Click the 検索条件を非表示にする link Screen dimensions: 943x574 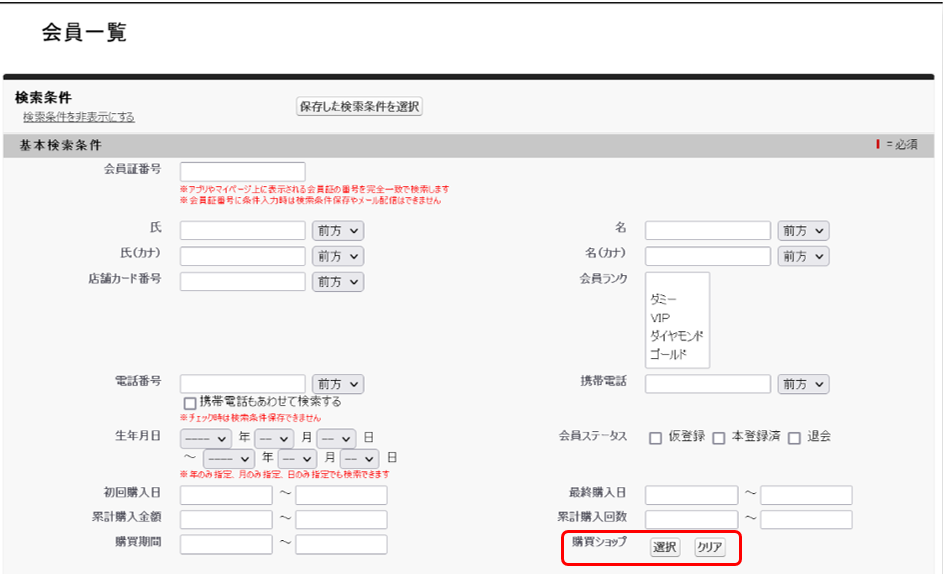pyautogui.click(x=78, y=117)
